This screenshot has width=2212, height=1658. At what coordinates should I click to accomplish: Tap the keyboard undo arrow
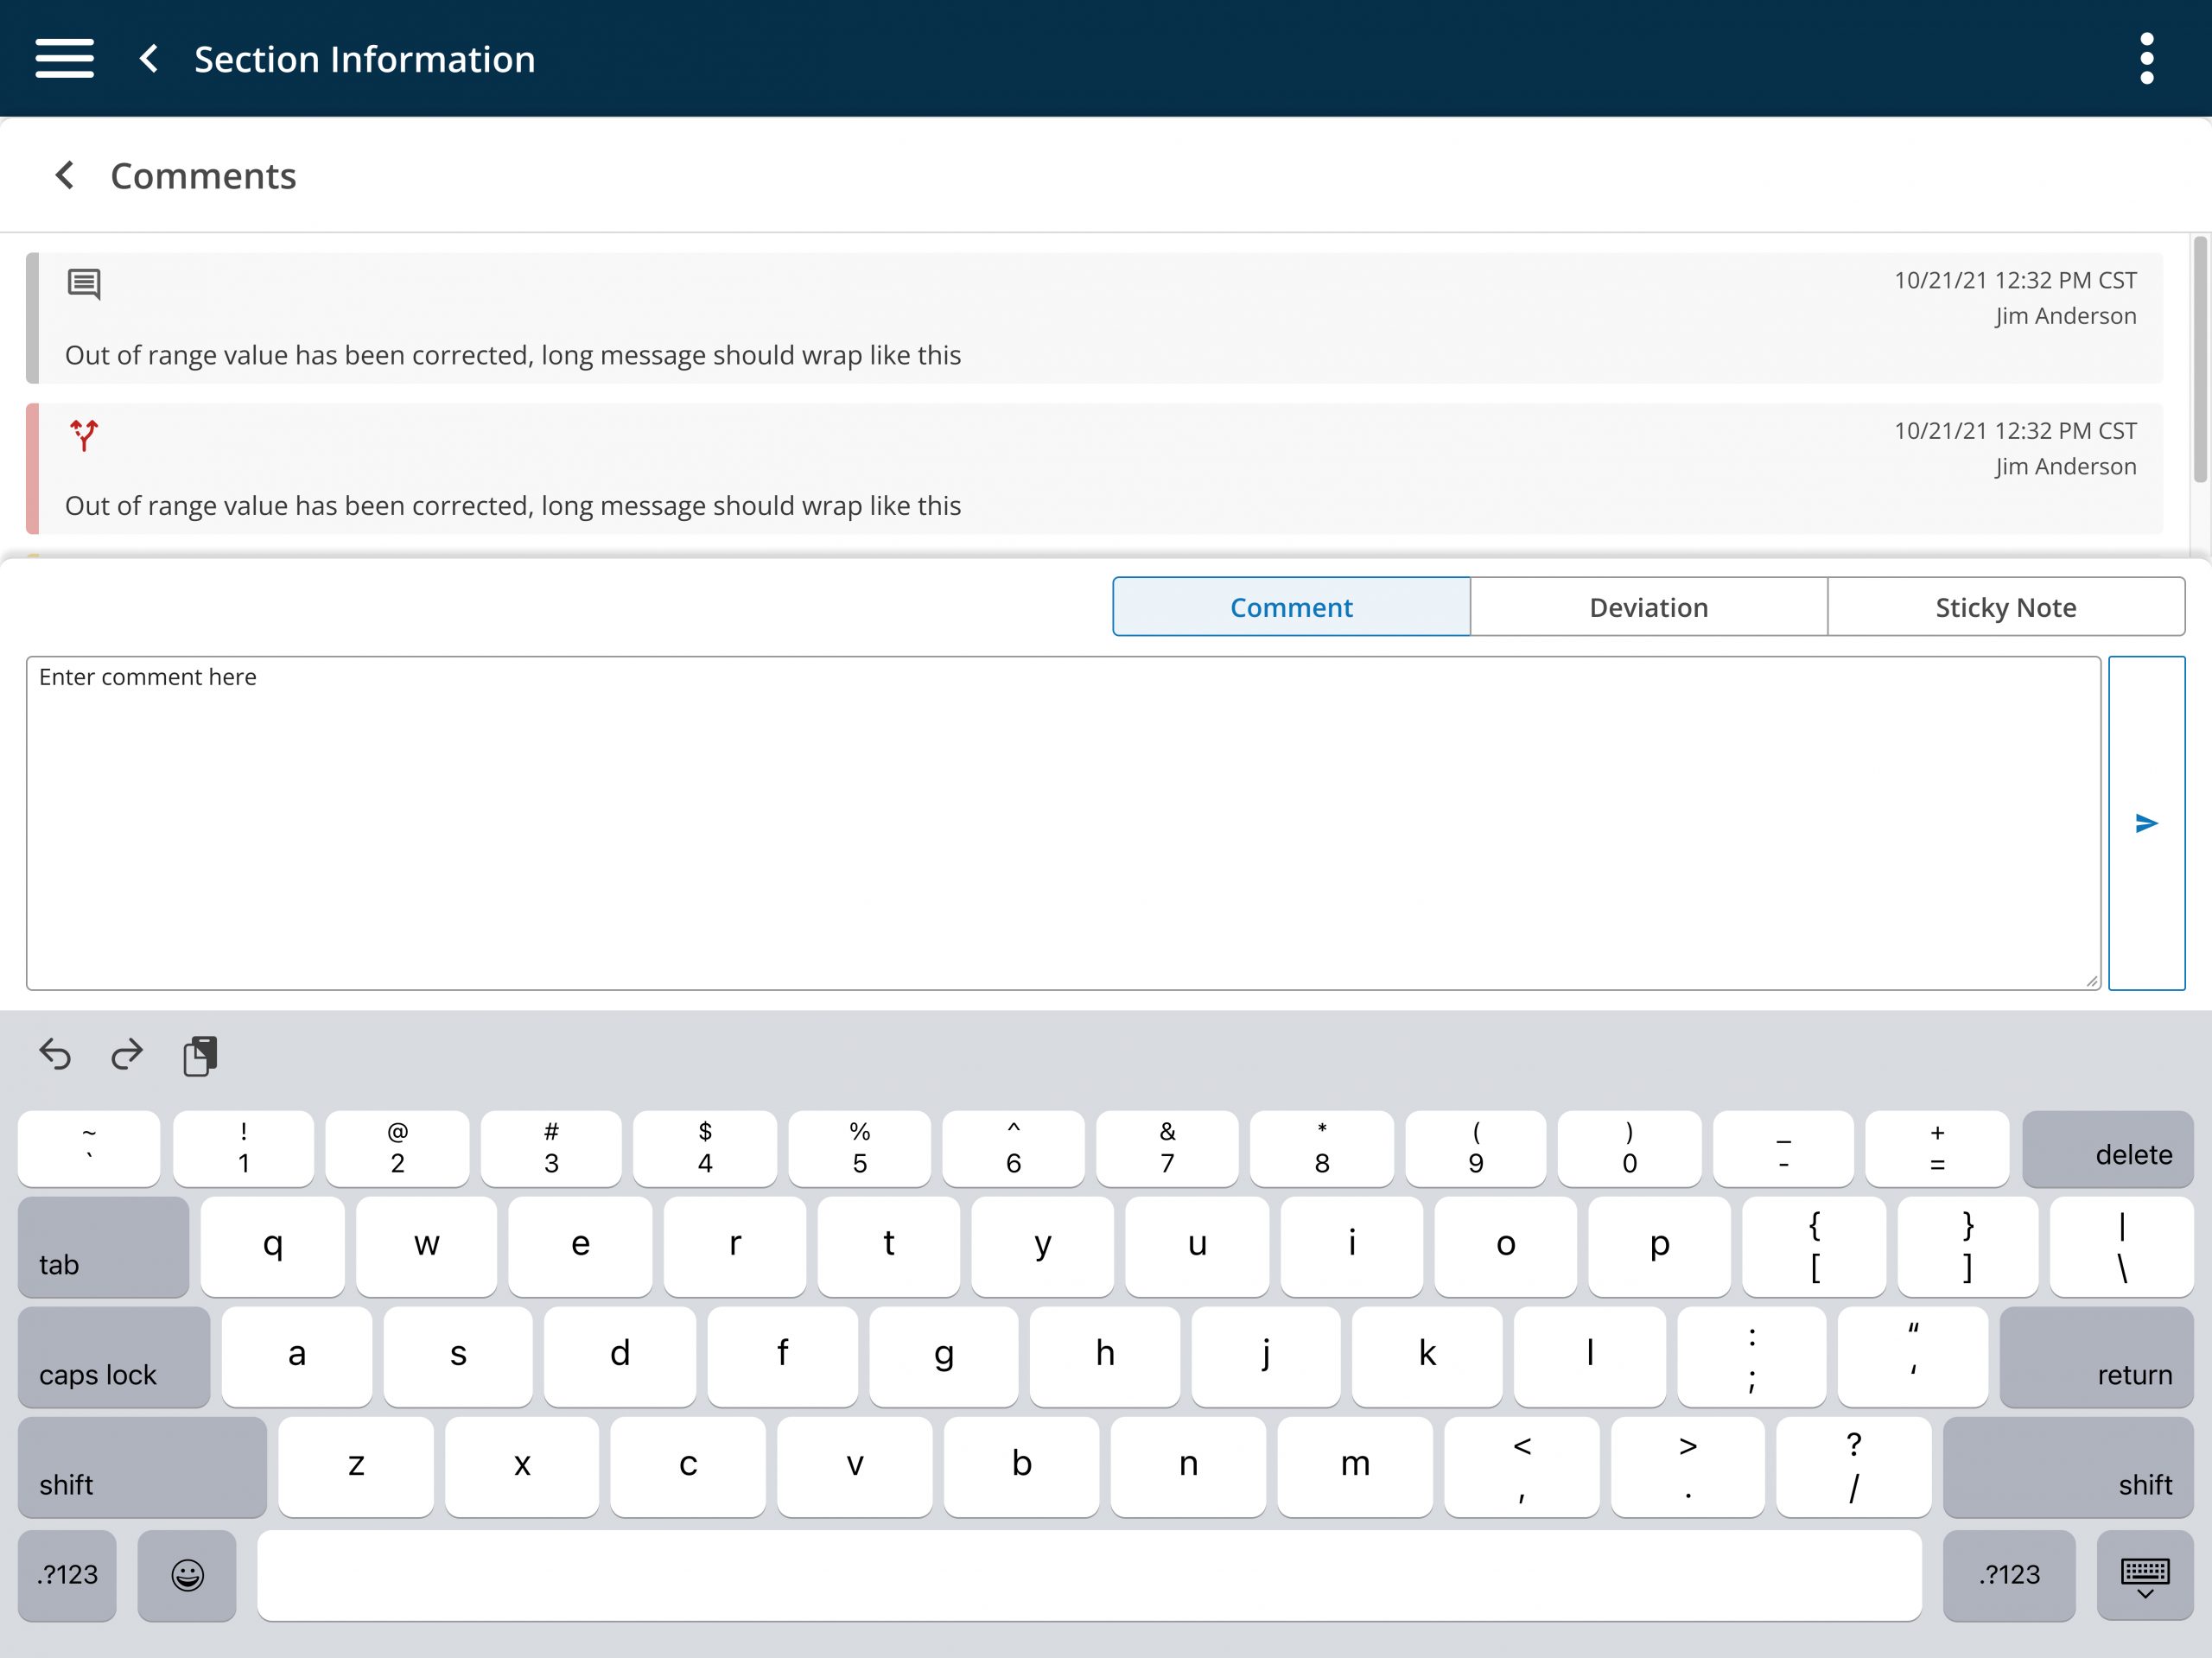[x=55, y=1054]
